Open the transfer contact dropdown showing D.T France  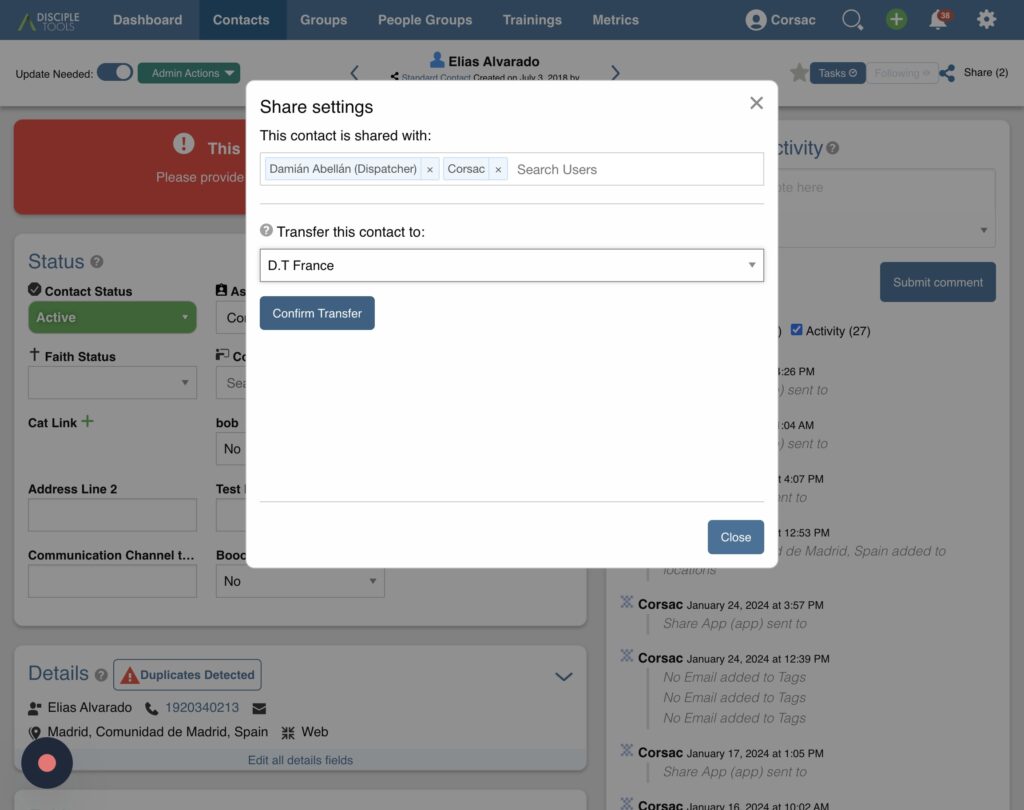511,265
